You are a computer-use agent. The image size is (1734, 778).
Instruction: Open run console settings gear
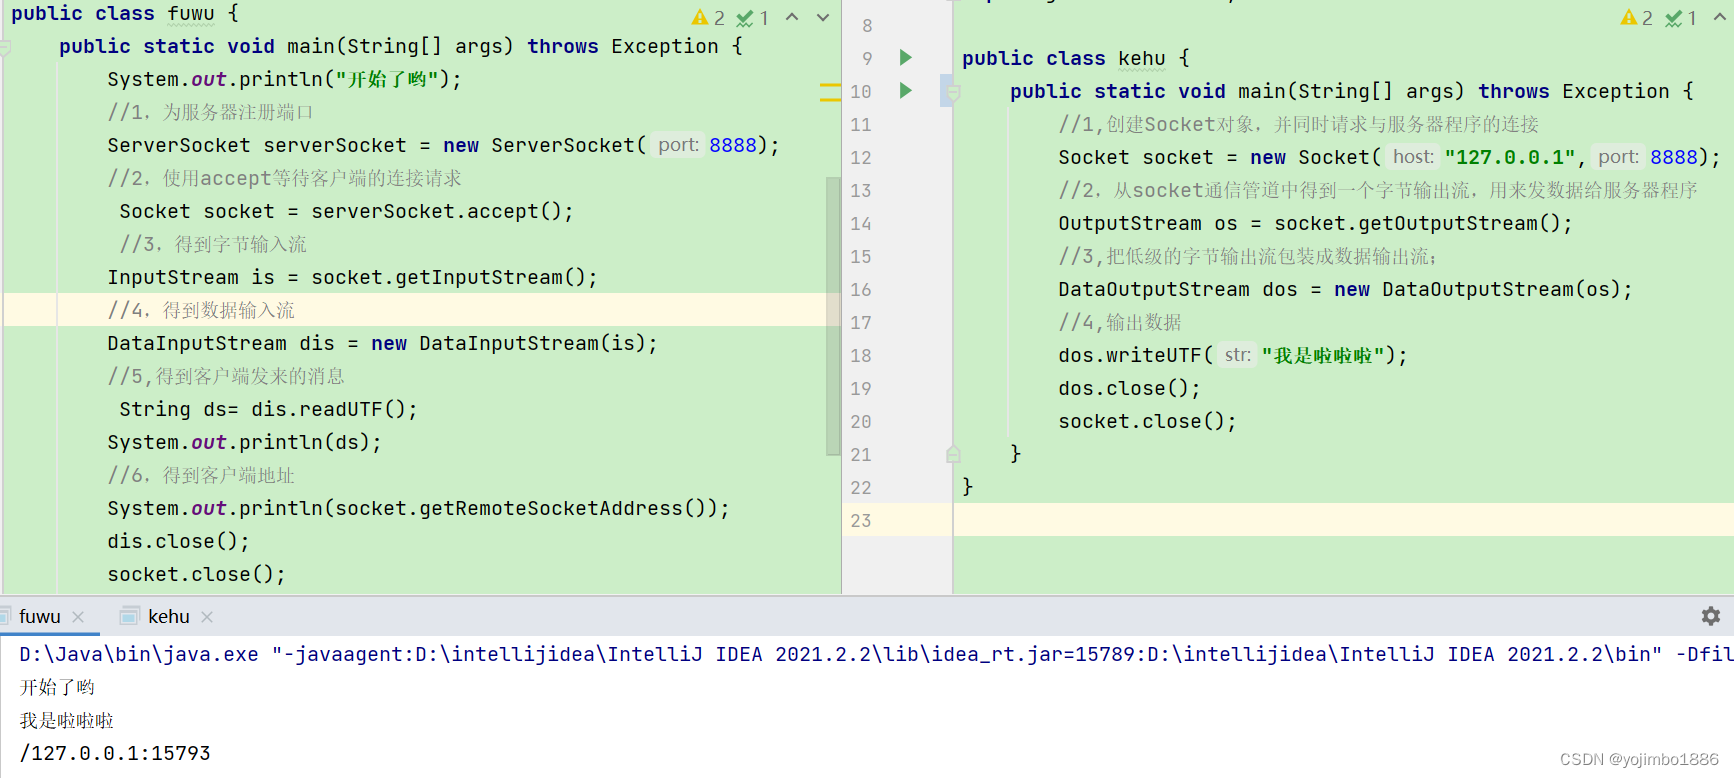pos(1711,616)
